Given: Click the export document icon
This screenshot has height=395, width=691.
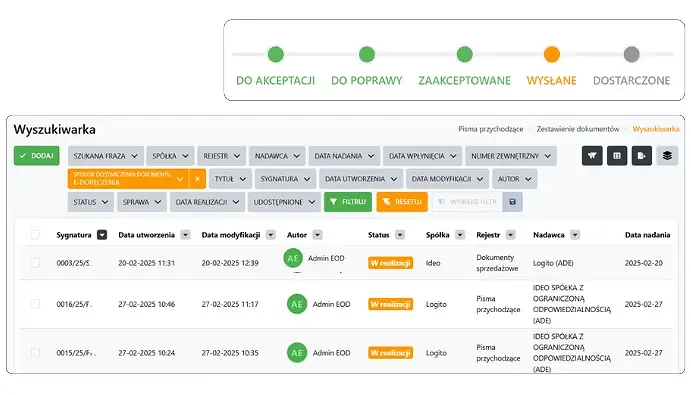Looking at the screenshot, I should coord(642,156).
